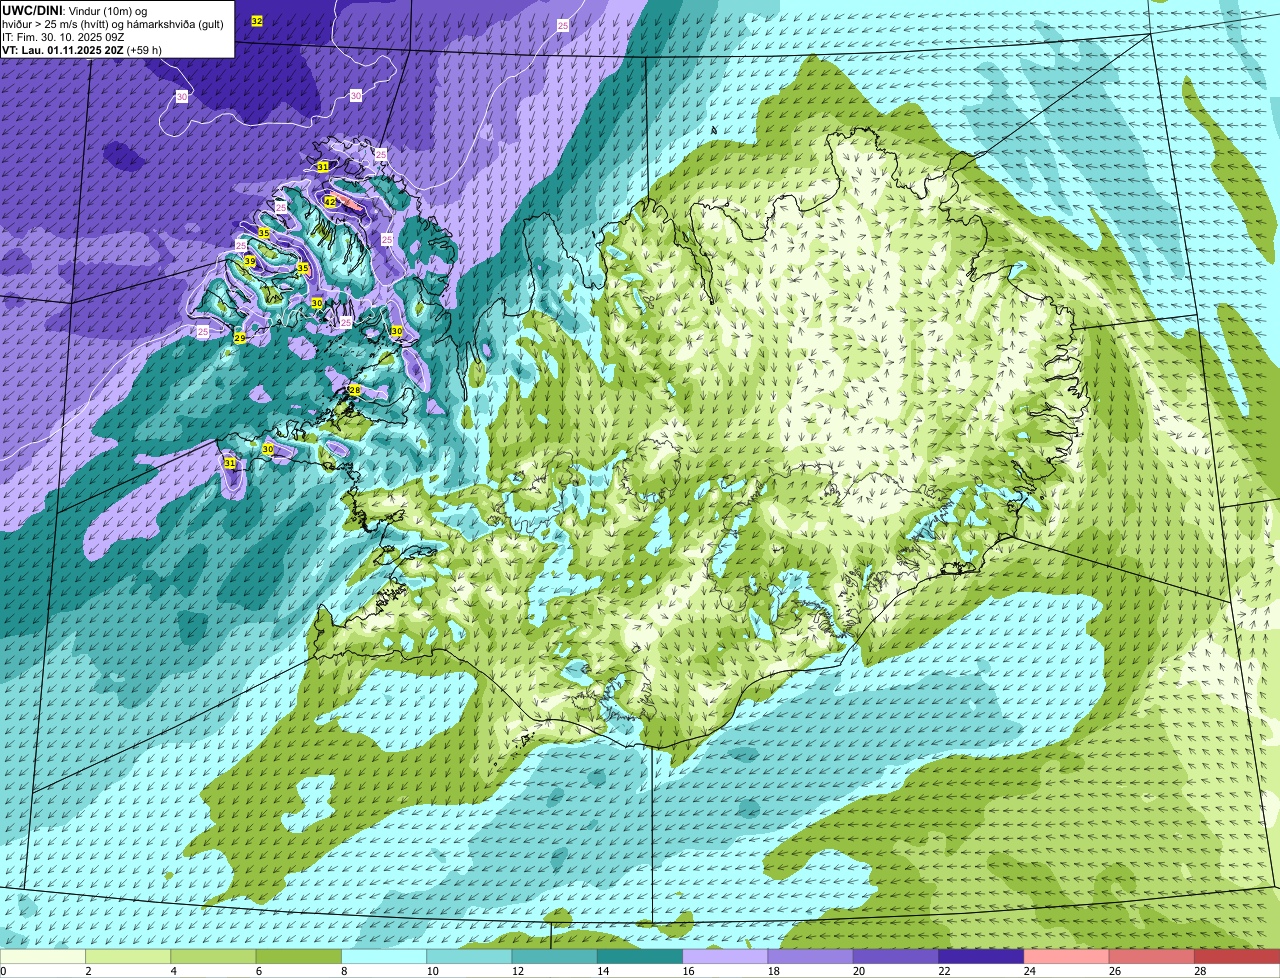Screen dimensions: 1280x978
Task: Click the legend scale number 16
Action: (x=688, y=971)
